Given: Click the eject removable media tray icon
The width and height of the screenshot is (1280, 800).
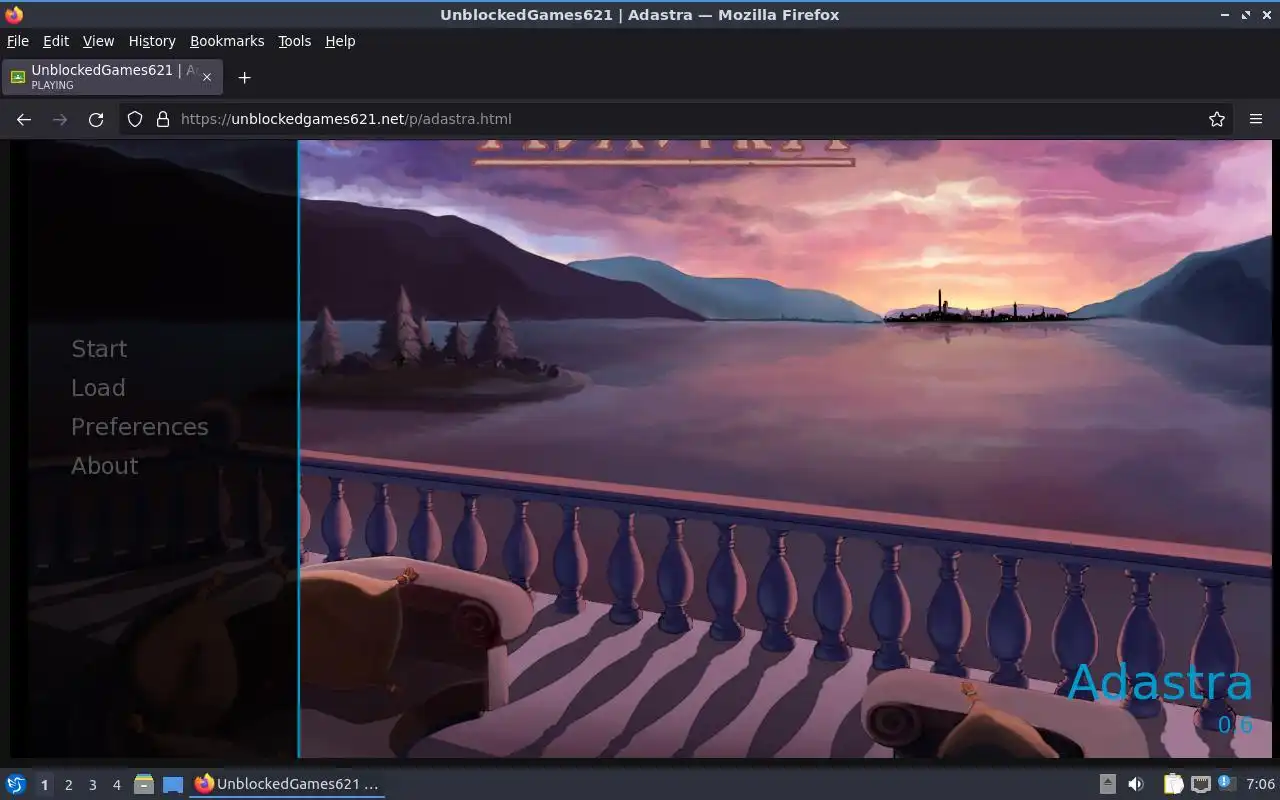Looking at the screenshot, I should (x=1108, y=784).
